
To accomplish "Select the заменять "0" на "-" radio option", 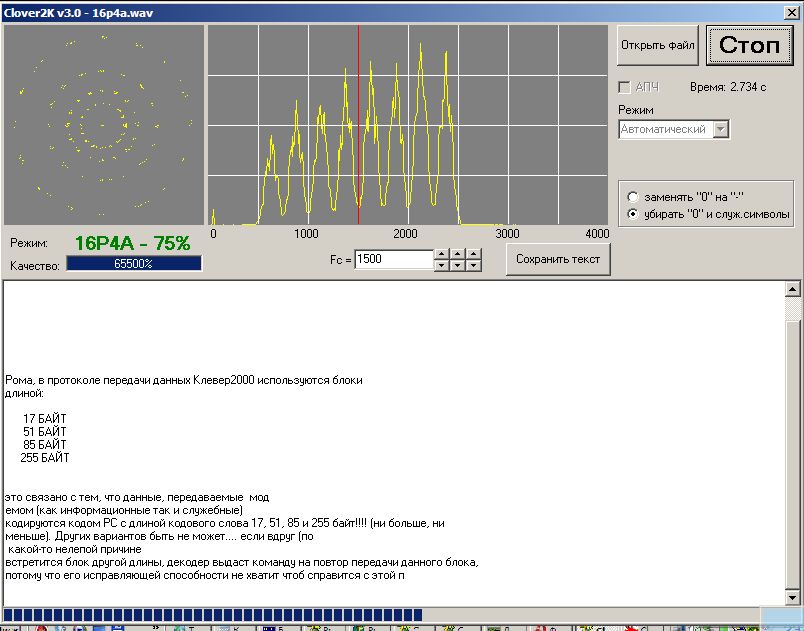I will pos(633,197).
